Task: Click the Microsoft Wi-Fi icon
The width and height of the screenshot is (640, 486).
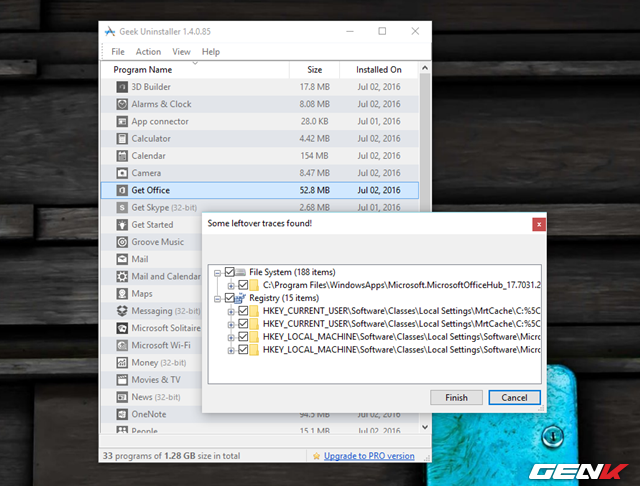Action: [x=122, y=345]
